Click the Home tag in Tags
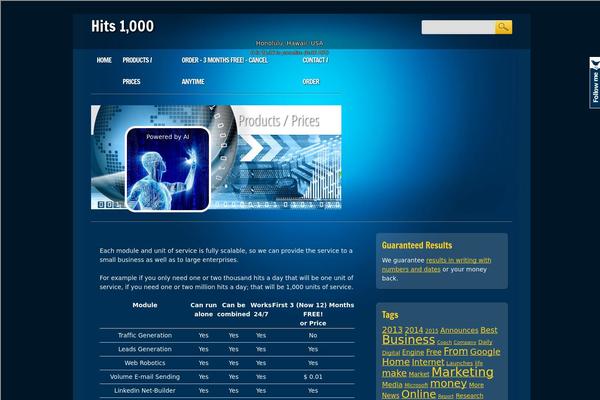 click(x=396, y=362)
